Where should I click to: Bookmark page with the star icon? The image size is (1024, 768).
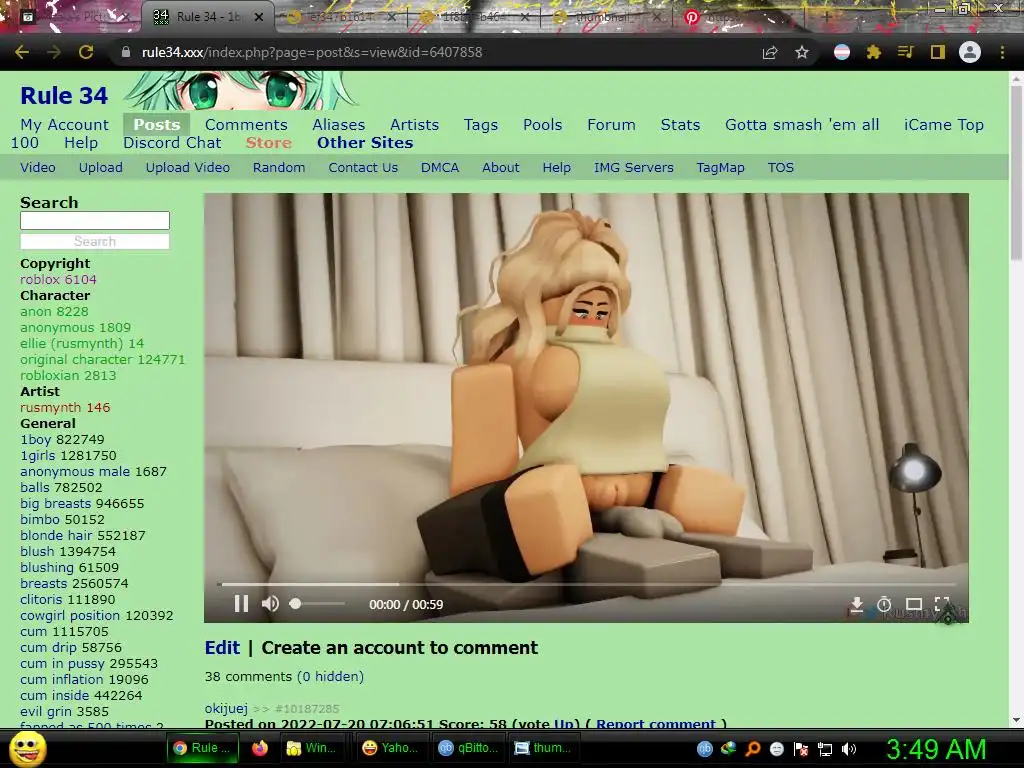click(x=802, y=52)
